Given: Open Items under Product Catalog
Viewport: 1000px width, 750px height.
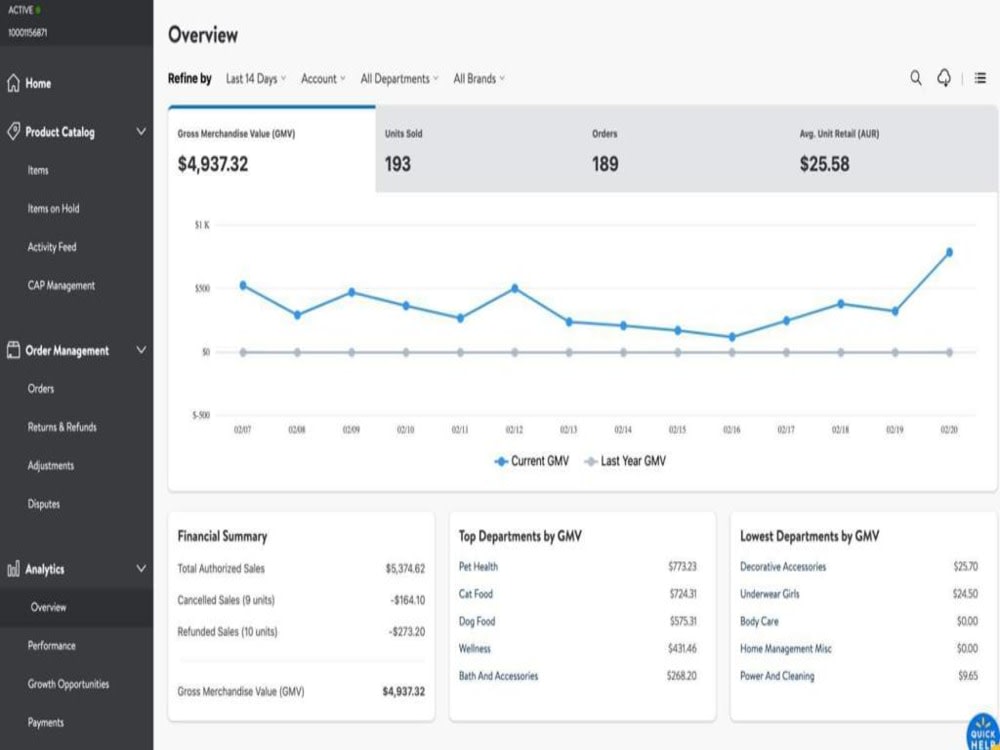Looking at the screenshot, I should (38, 170).
